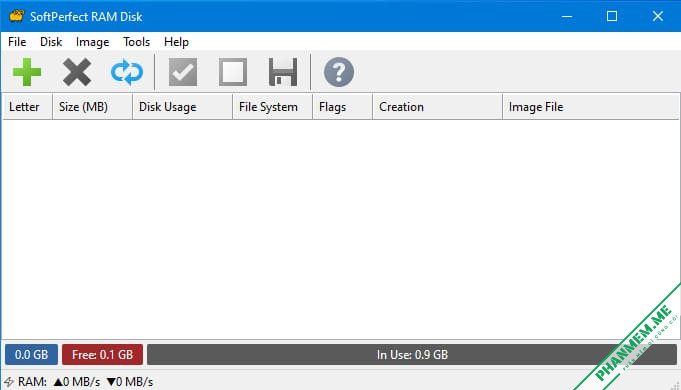
Task: Click the floppy disk Save icon
Action: point(283,72)
